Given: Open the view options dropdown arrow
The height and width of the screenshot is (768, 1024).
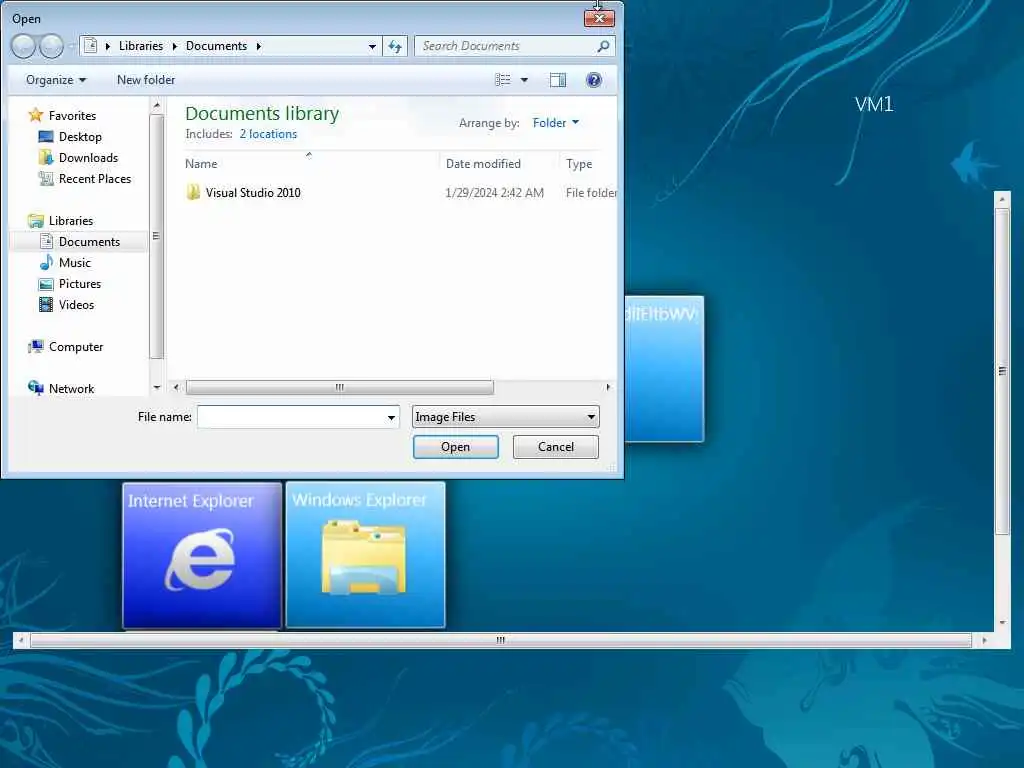Looking at the screenshot, I should [524, 80].
